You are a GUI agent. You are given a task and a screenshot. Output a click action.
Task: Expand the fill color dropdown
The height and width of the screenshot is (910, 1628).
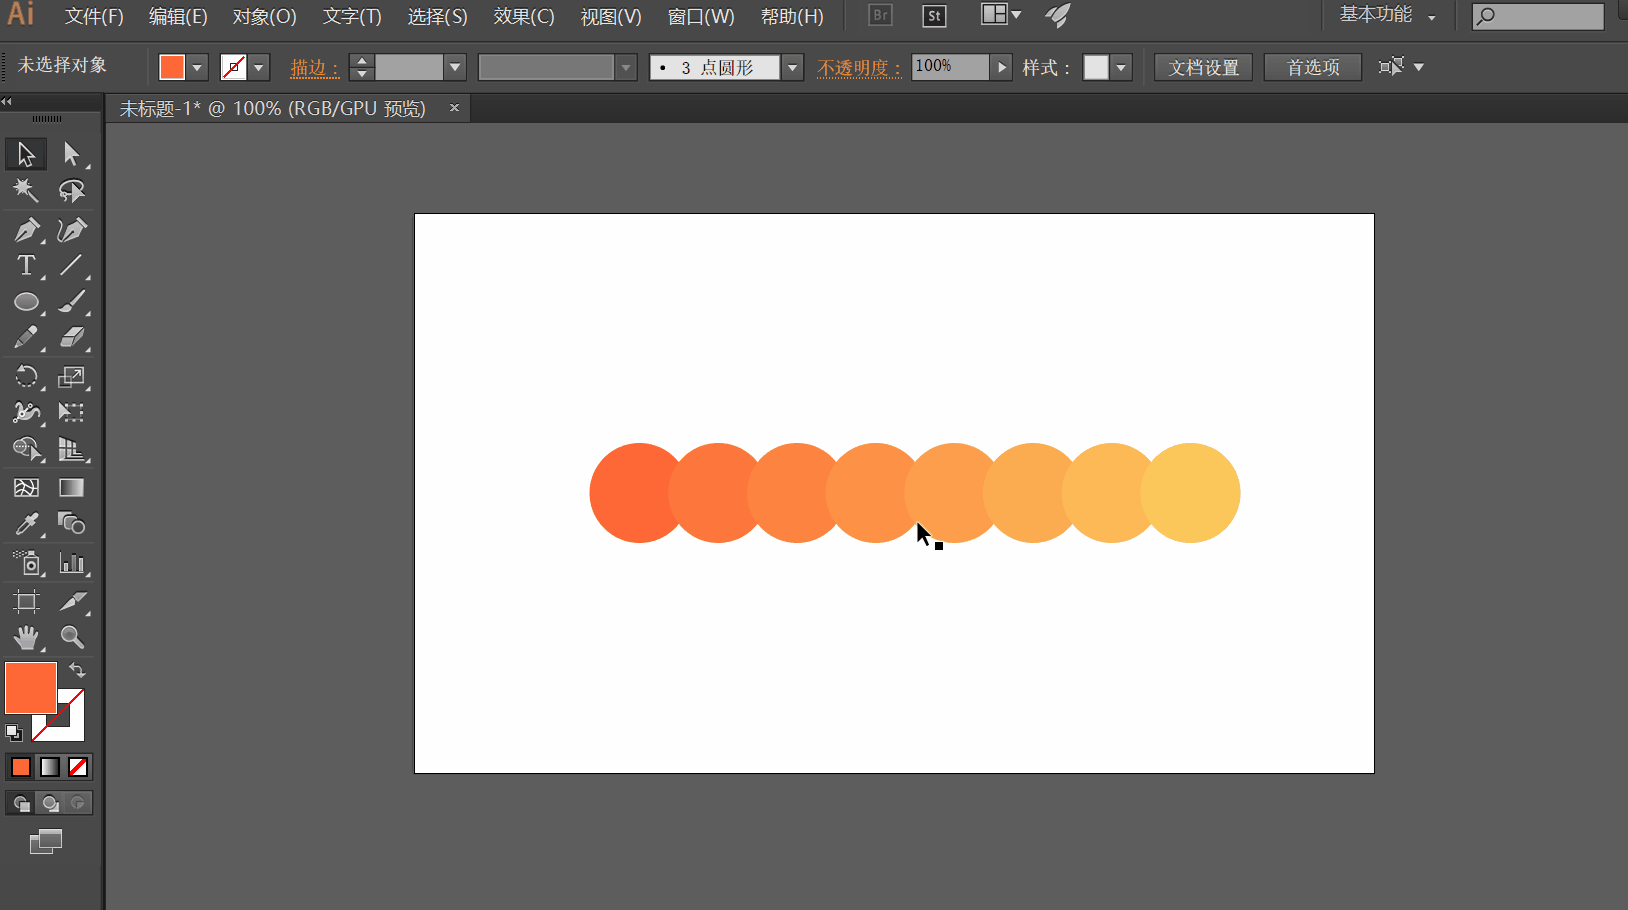197,67
